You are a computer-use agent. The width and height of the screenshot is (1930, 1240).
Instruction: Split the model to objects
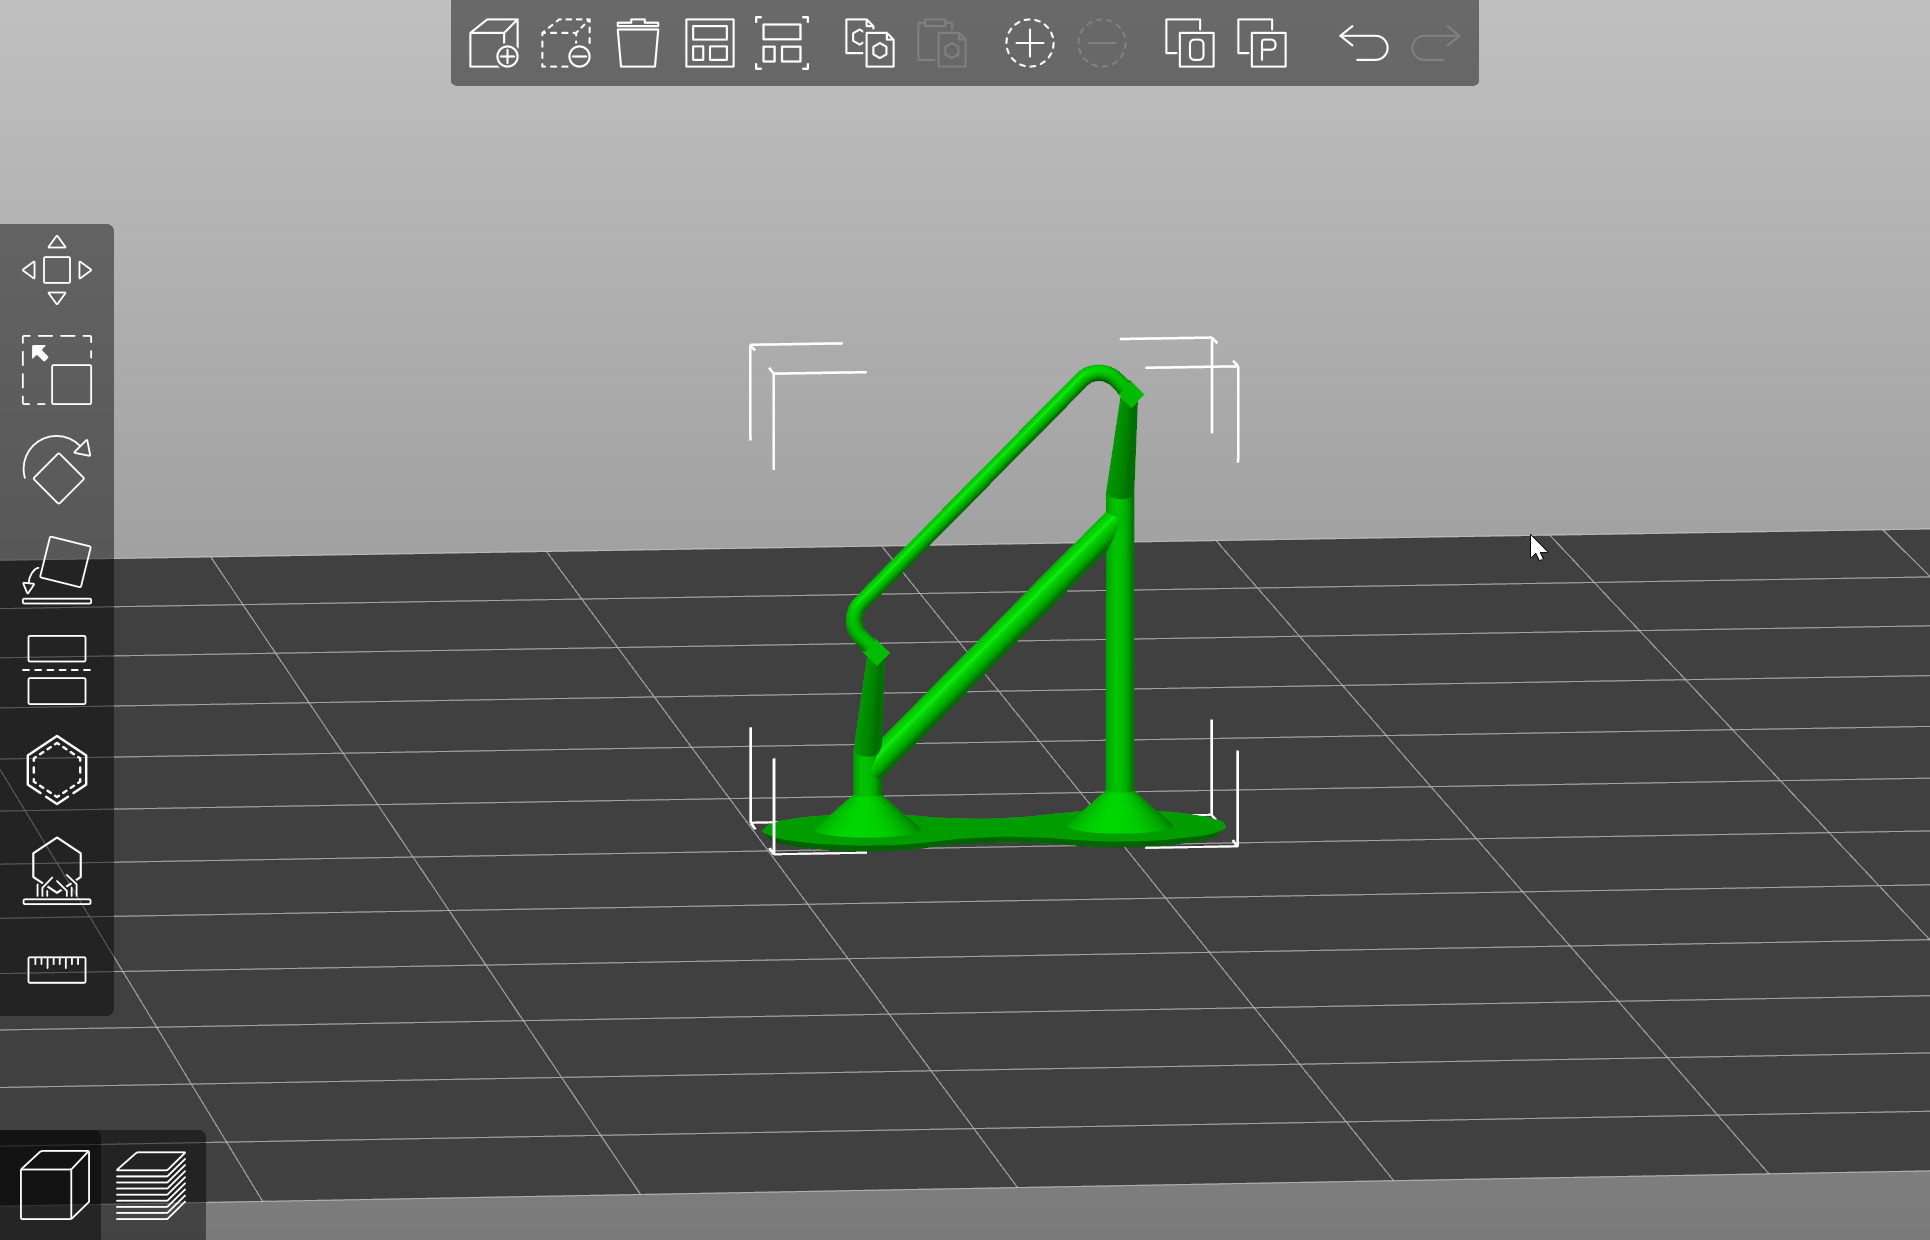click(x=1190, y=44)
